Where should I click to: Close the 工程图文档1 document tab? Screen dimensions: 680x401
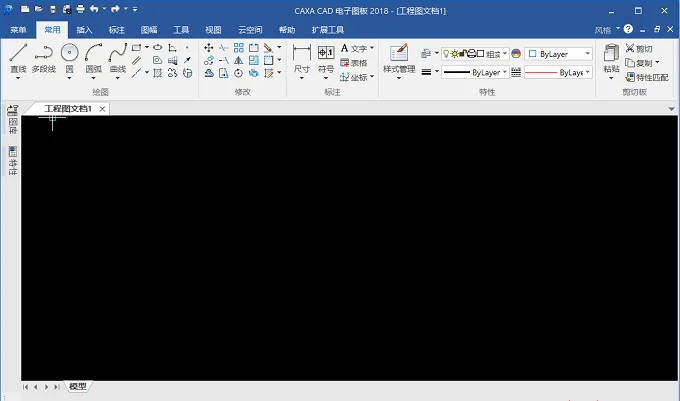102,109
